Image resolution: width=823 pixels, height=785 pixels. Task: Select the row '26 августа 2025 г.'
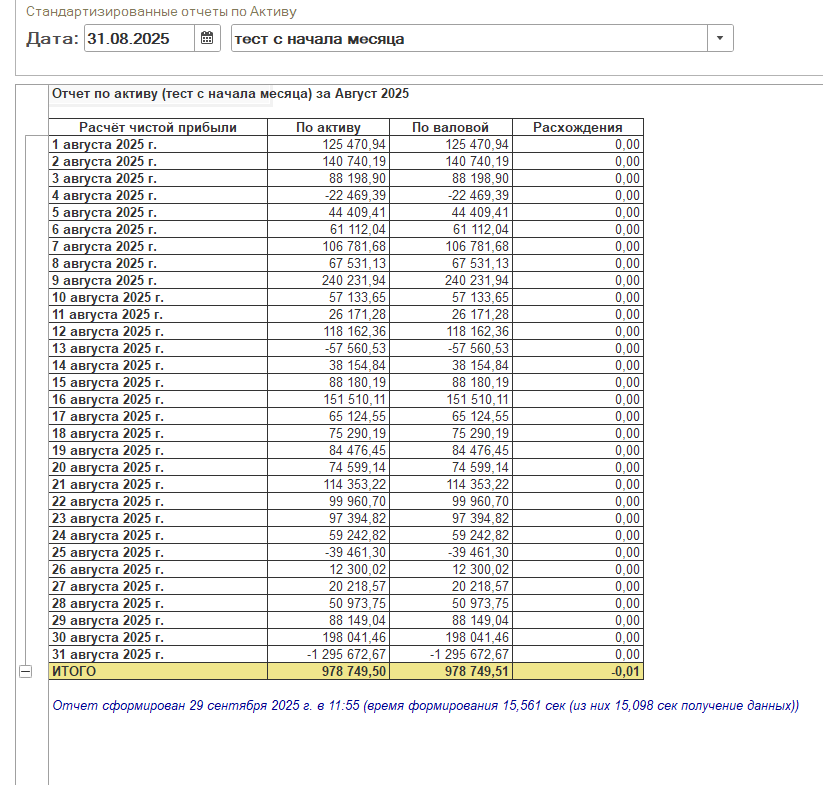pos(346,569)
